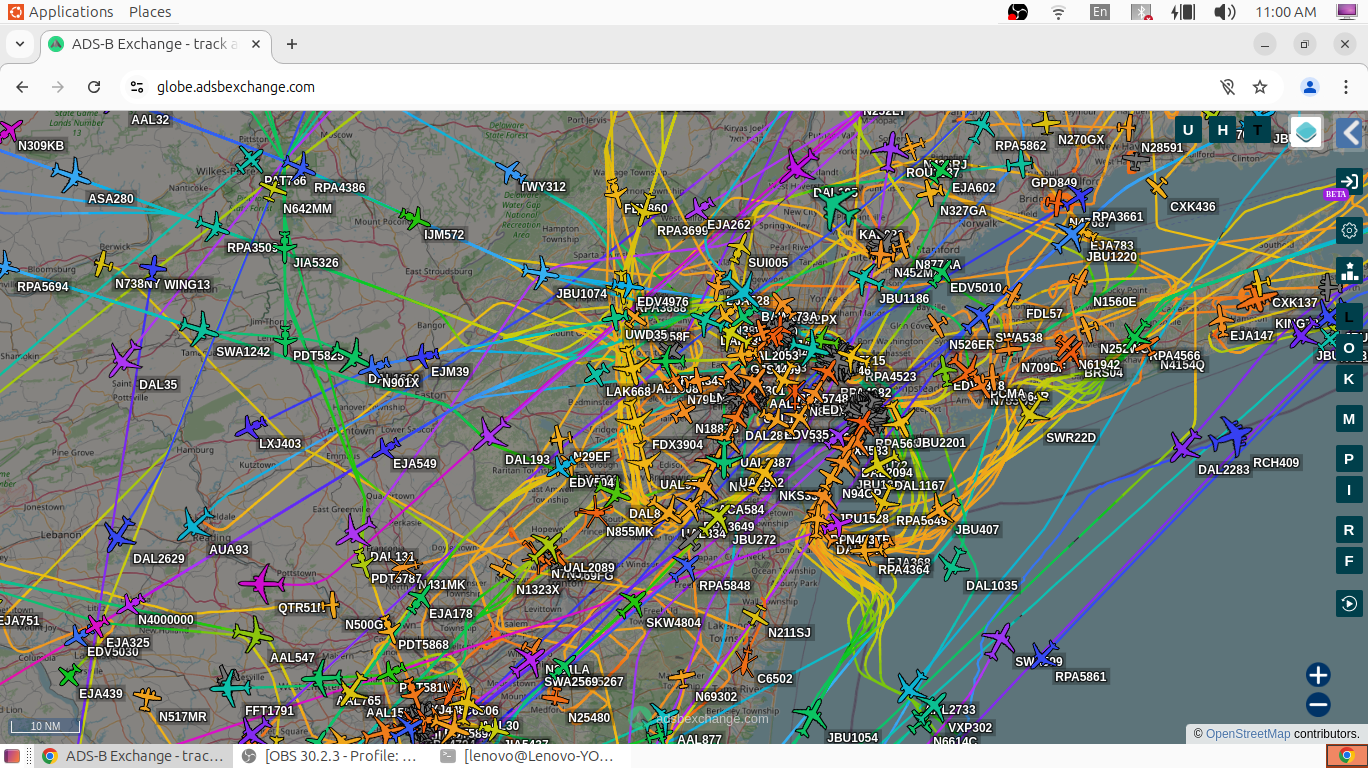Image resolution: width=1368 pixels, height=768 pixels.
Task: Bookmark this page with the star
Action: click(x=1260, y=87)
